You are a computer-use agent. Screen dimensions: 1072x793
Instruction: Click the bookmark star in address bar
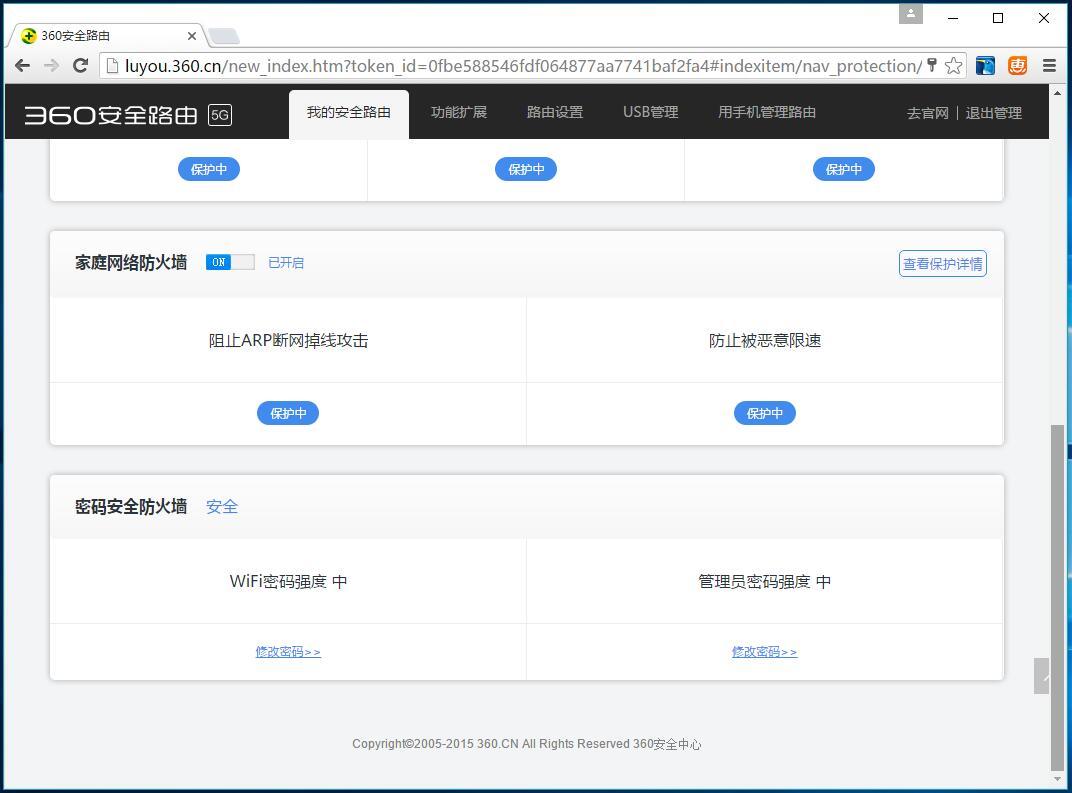click(953, 65)
